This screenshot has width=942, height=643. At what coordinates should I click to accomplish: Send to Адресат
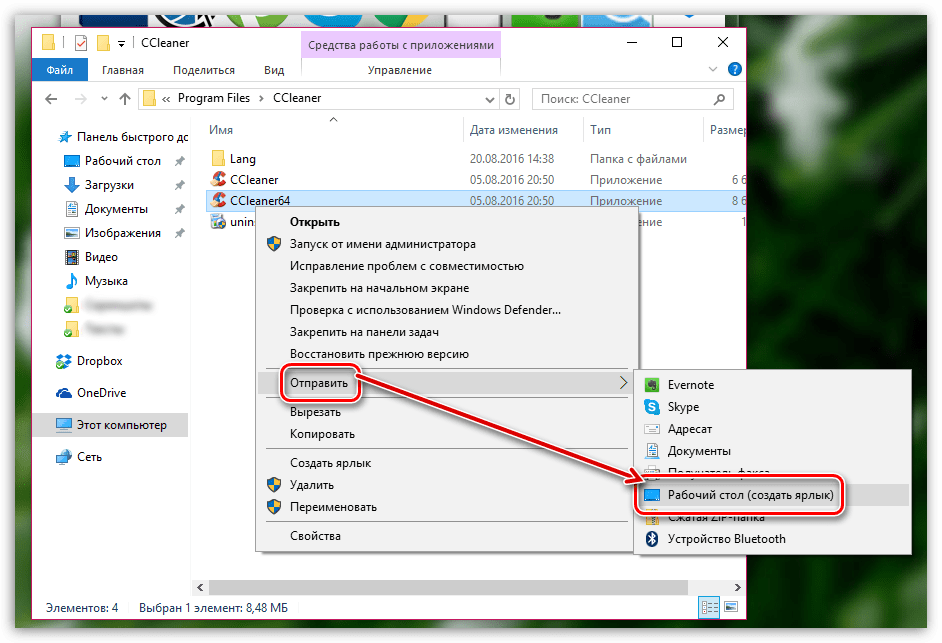point(689,429)
